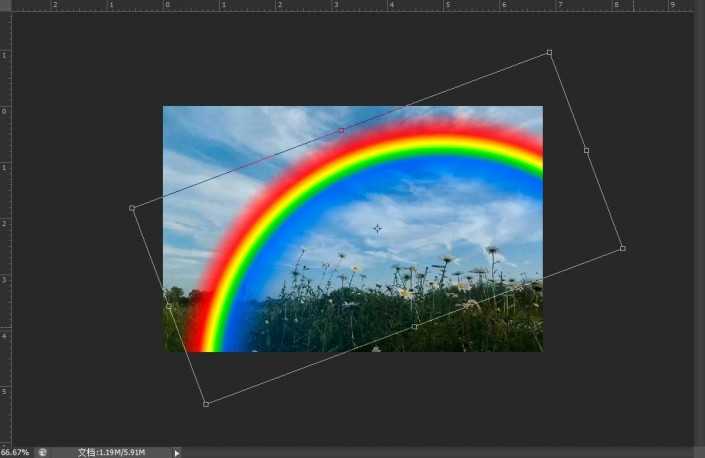Click the right-edge middle transform handle
This screenshot has width=705, height=458.
586,150
